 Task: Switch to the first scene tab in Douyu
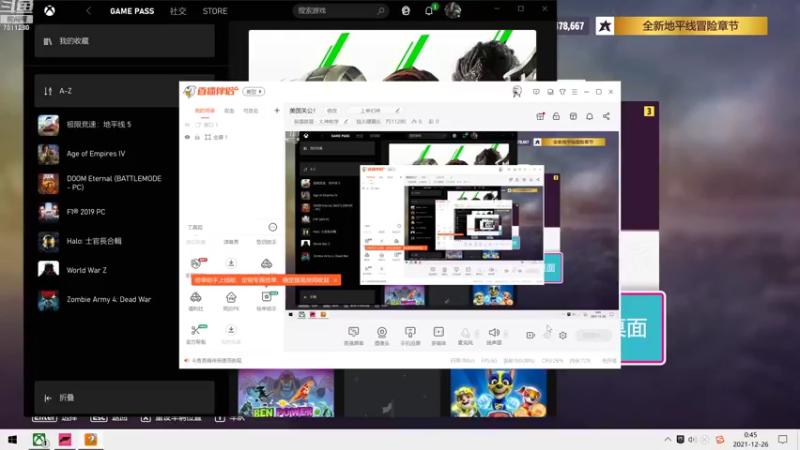[205, 111]
